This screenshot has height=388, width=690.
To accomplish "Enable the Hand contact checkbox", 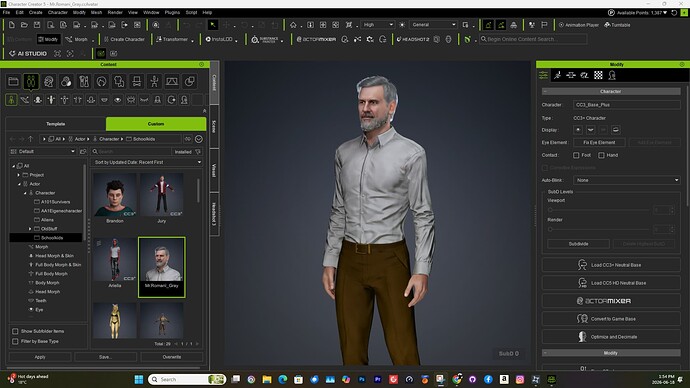I will [601, 155].
